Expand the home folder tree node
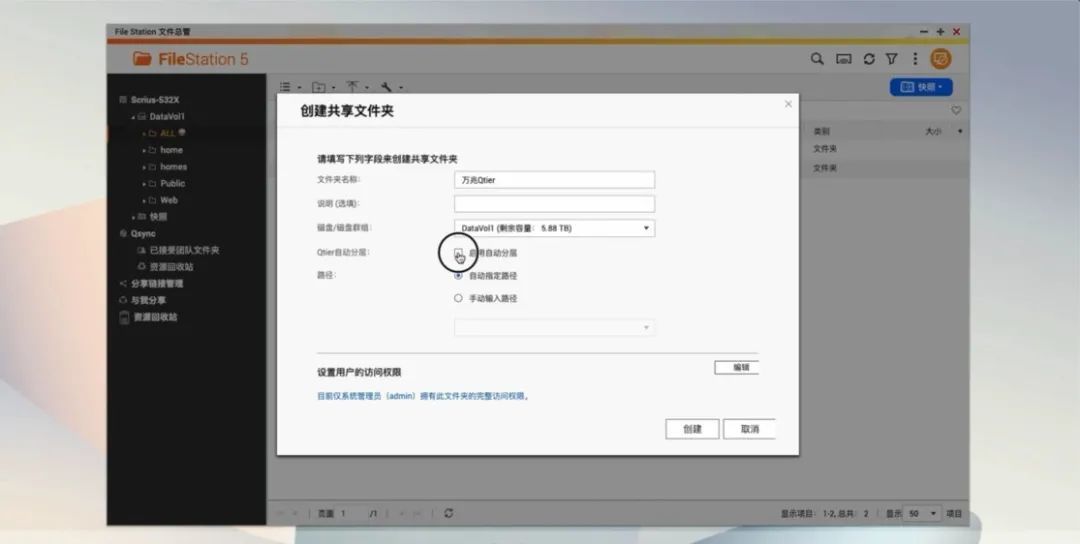 point(145,150)
